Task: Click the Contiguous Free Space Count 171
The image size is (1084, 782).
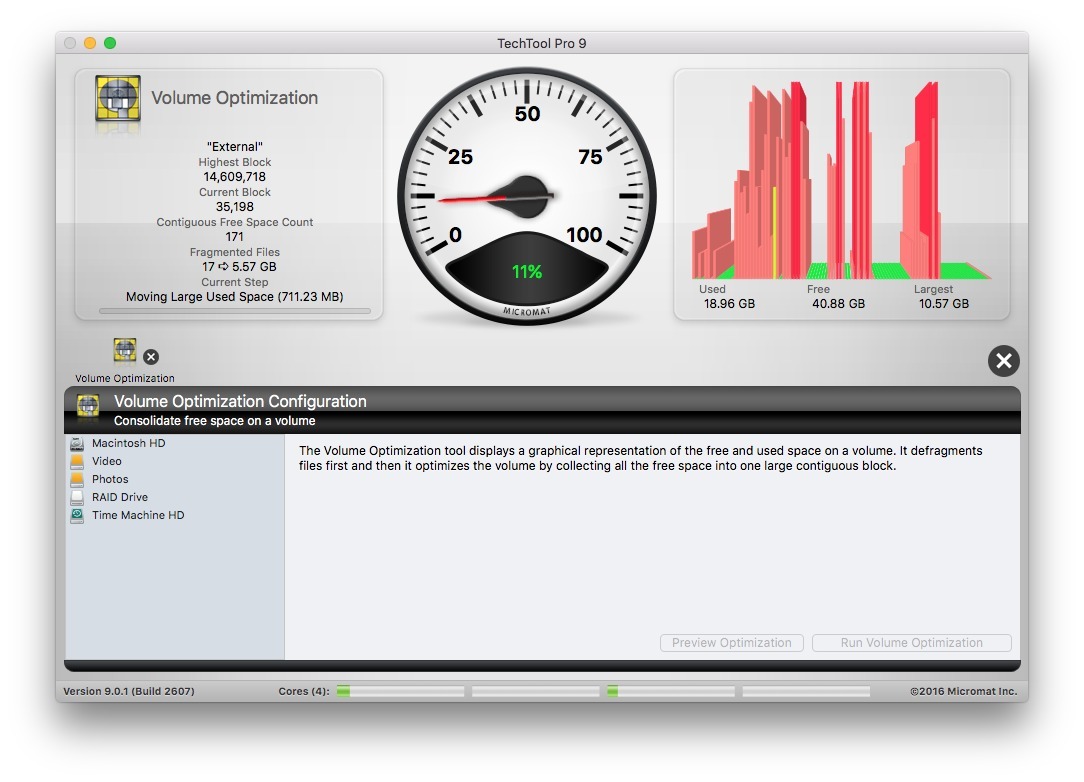Action: (234, 236)
